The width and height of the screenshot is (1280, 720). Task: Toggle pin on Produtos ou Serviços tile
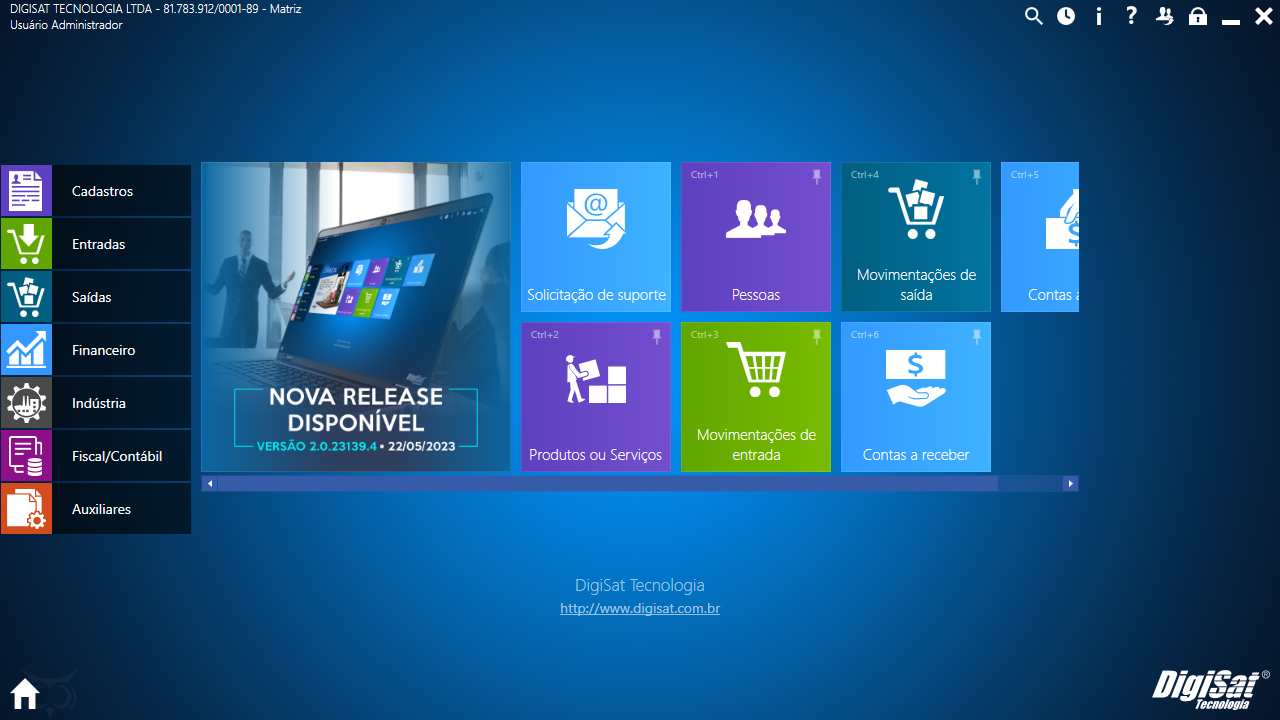(x=656, y=336)
